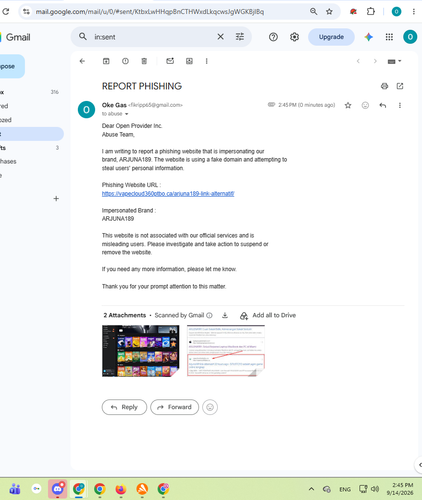Image resolution: width=422 pixels, height=500 pixels.
Task: Open input tools keyboard dropdown
Action: click(x=394, y=61)
